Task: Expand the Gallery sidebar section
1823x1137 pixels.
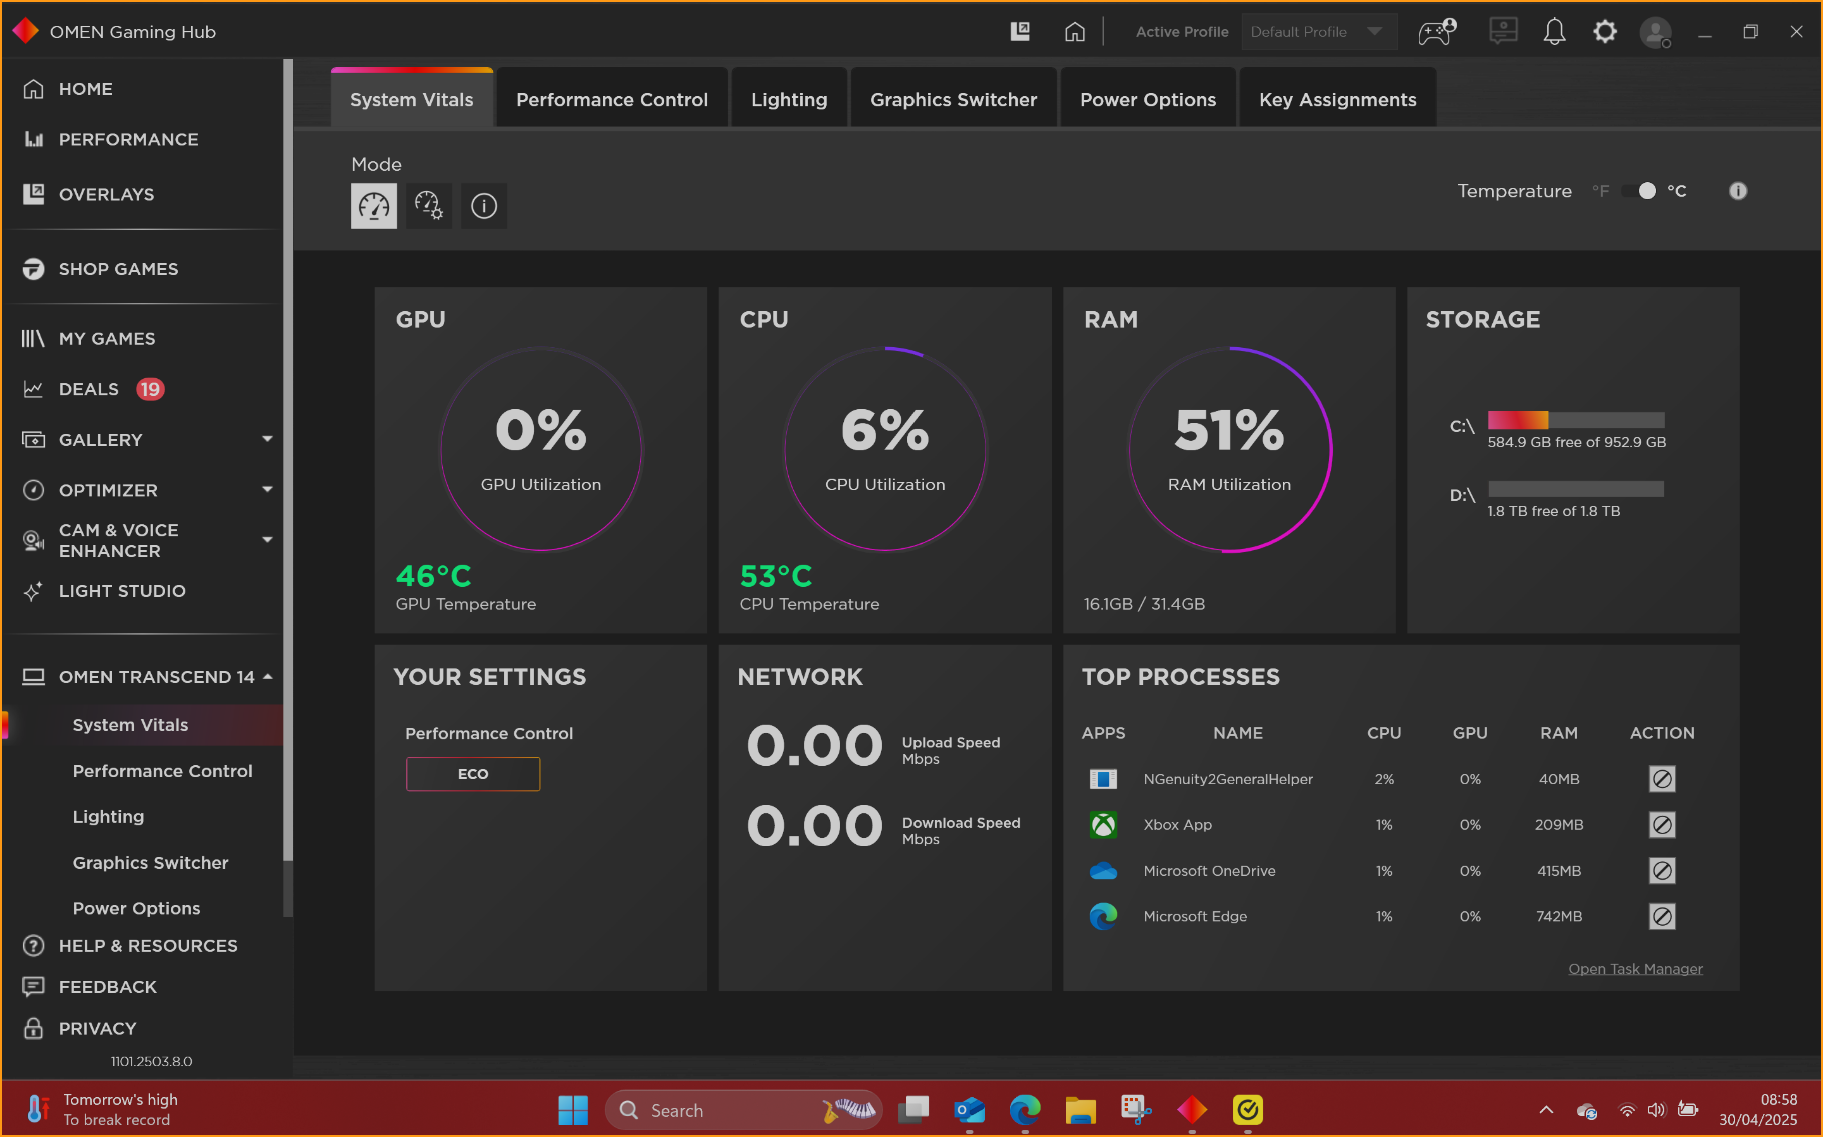Action: click(x=267, y=439)
